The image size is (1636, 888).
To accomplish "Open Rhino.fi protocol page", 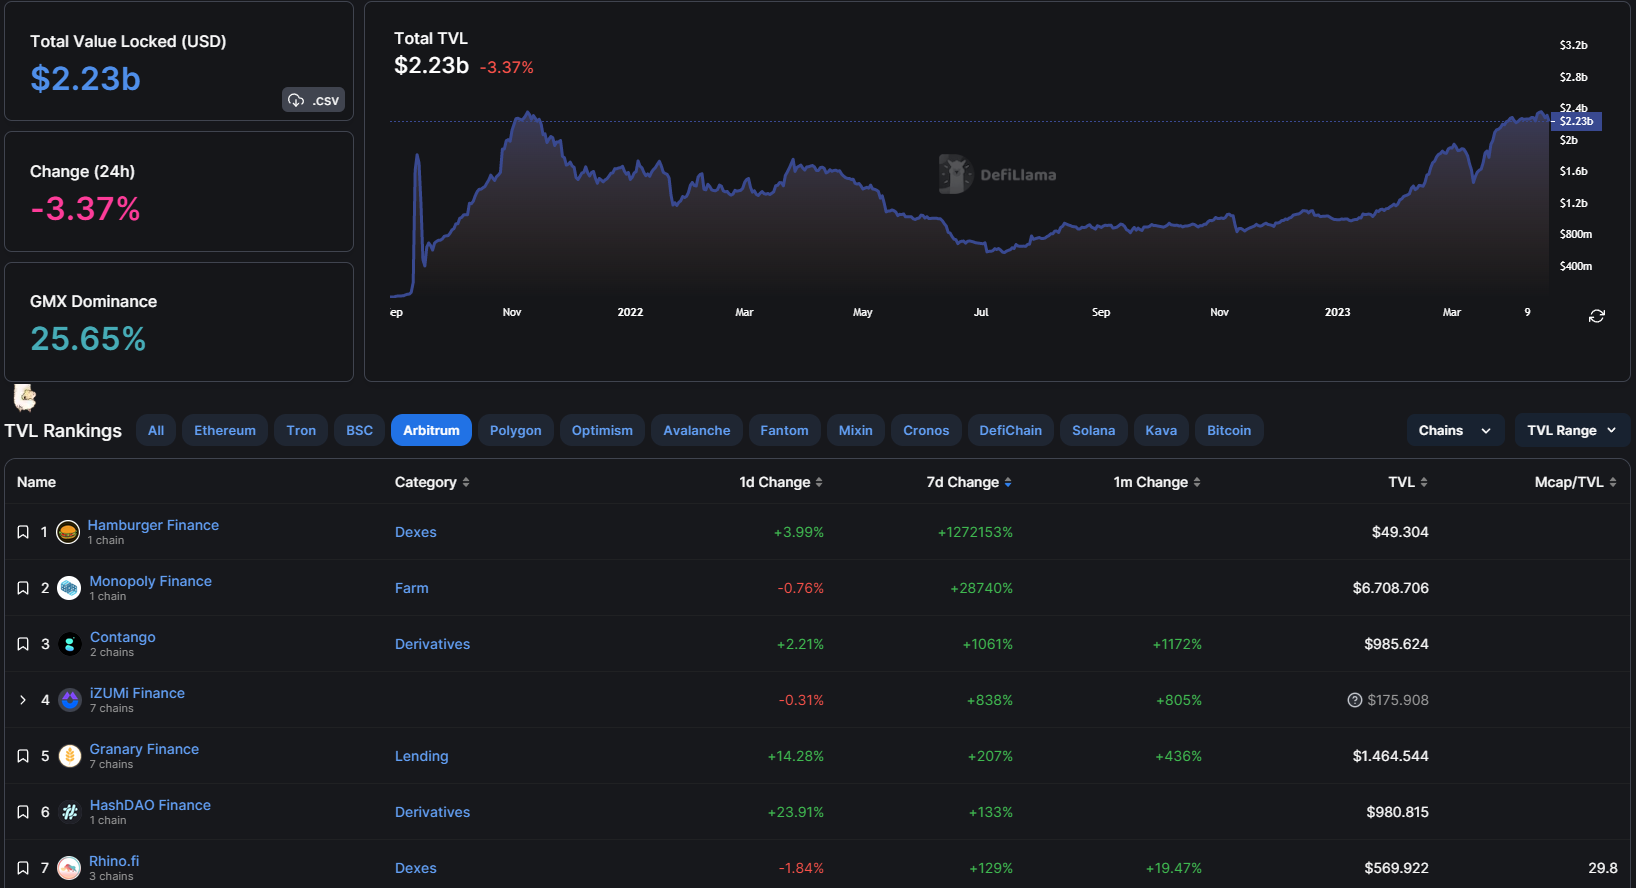I will (x=114, y=861).
